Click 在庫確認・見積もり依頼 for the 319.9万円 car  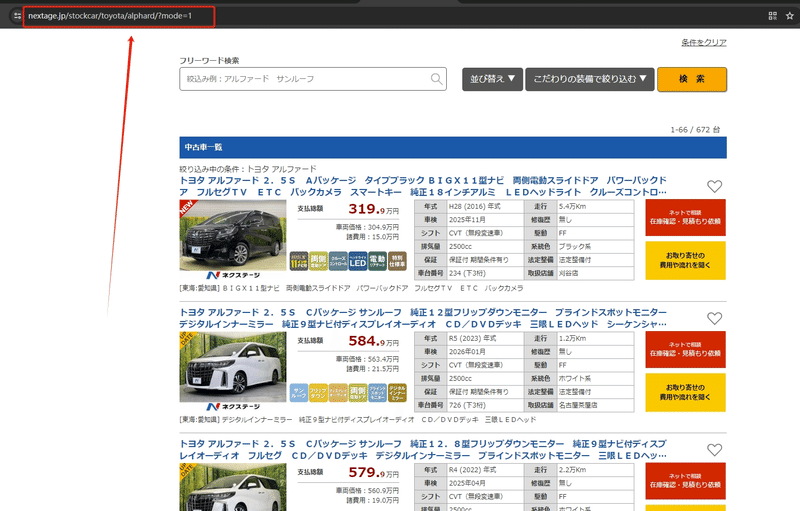coord(685,217)
